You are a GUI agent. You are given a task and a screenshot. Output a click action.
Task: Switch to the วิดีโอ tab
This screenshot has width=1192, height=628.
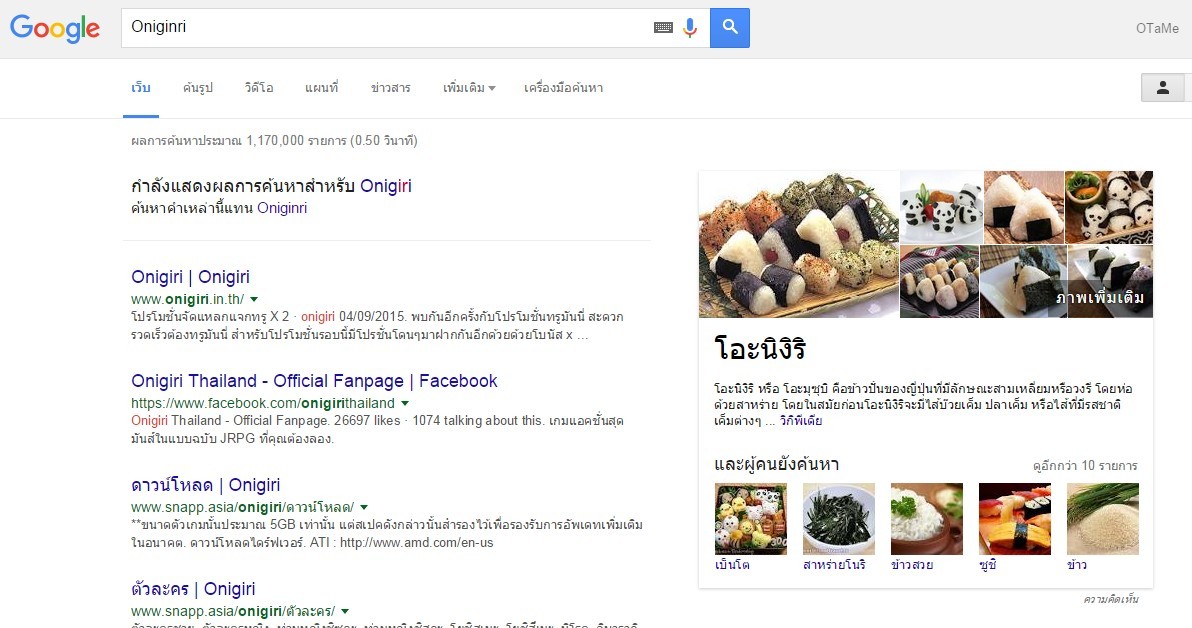point(258,88)
